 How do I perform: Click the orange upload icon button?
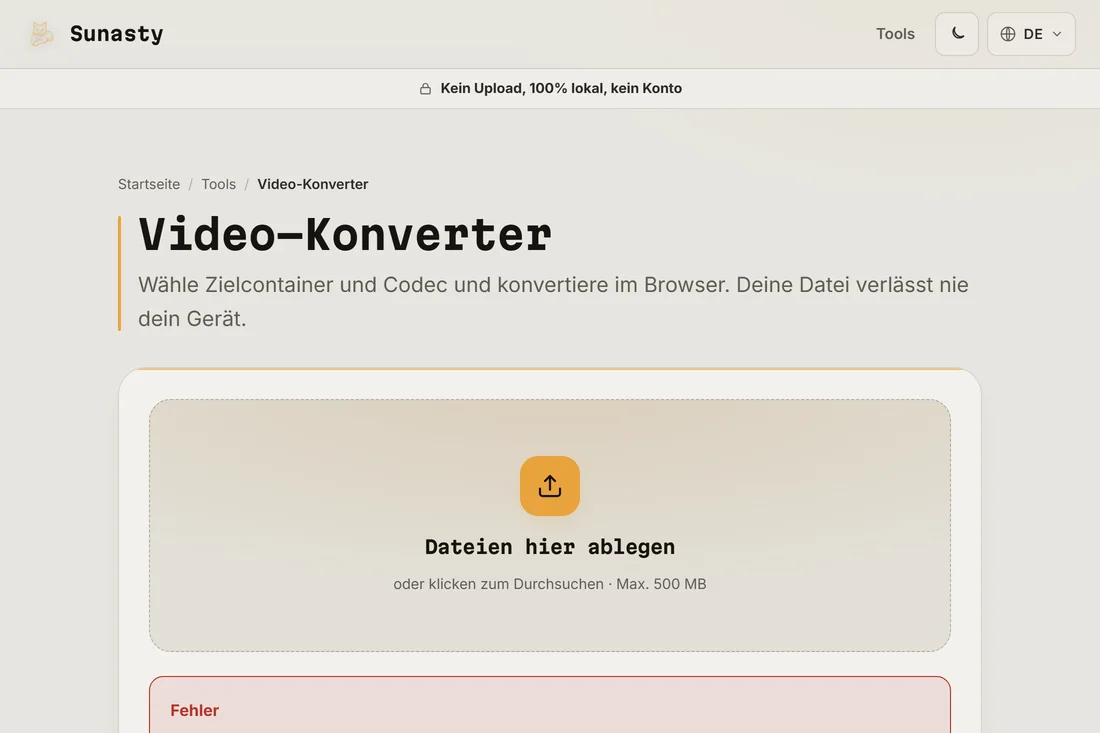pyautogui.click(x=550, y=486)
